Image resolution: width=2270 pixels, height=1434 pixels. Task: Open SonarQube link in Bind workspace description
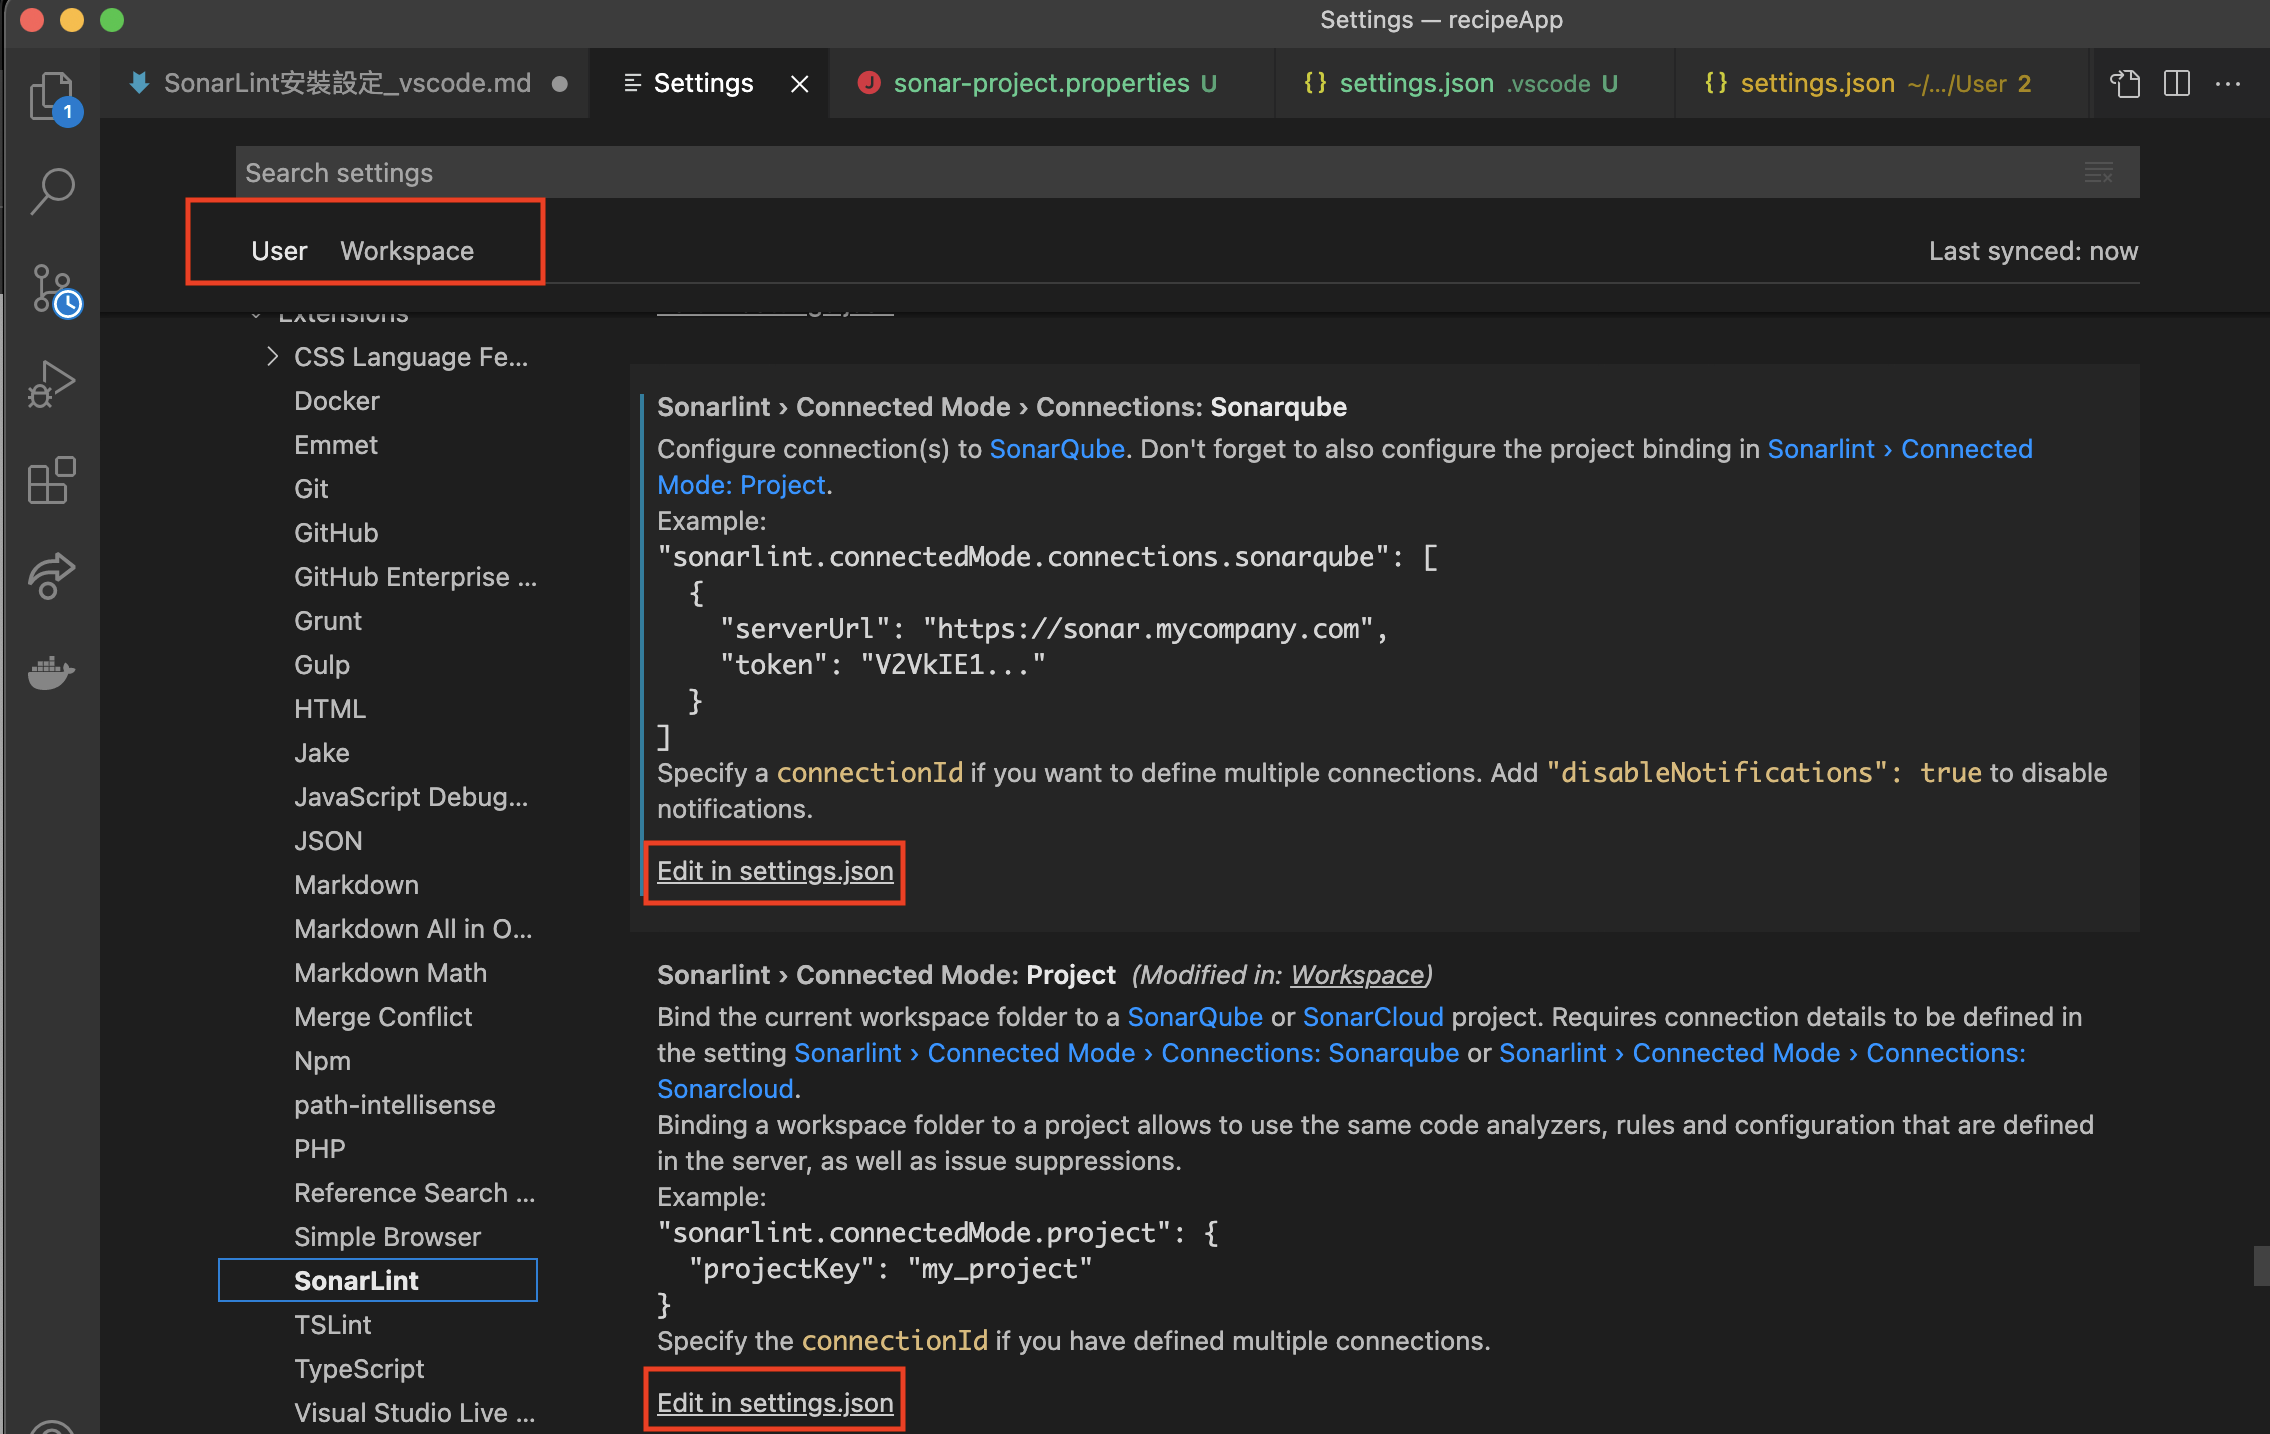click(x=1195, y=1017)
